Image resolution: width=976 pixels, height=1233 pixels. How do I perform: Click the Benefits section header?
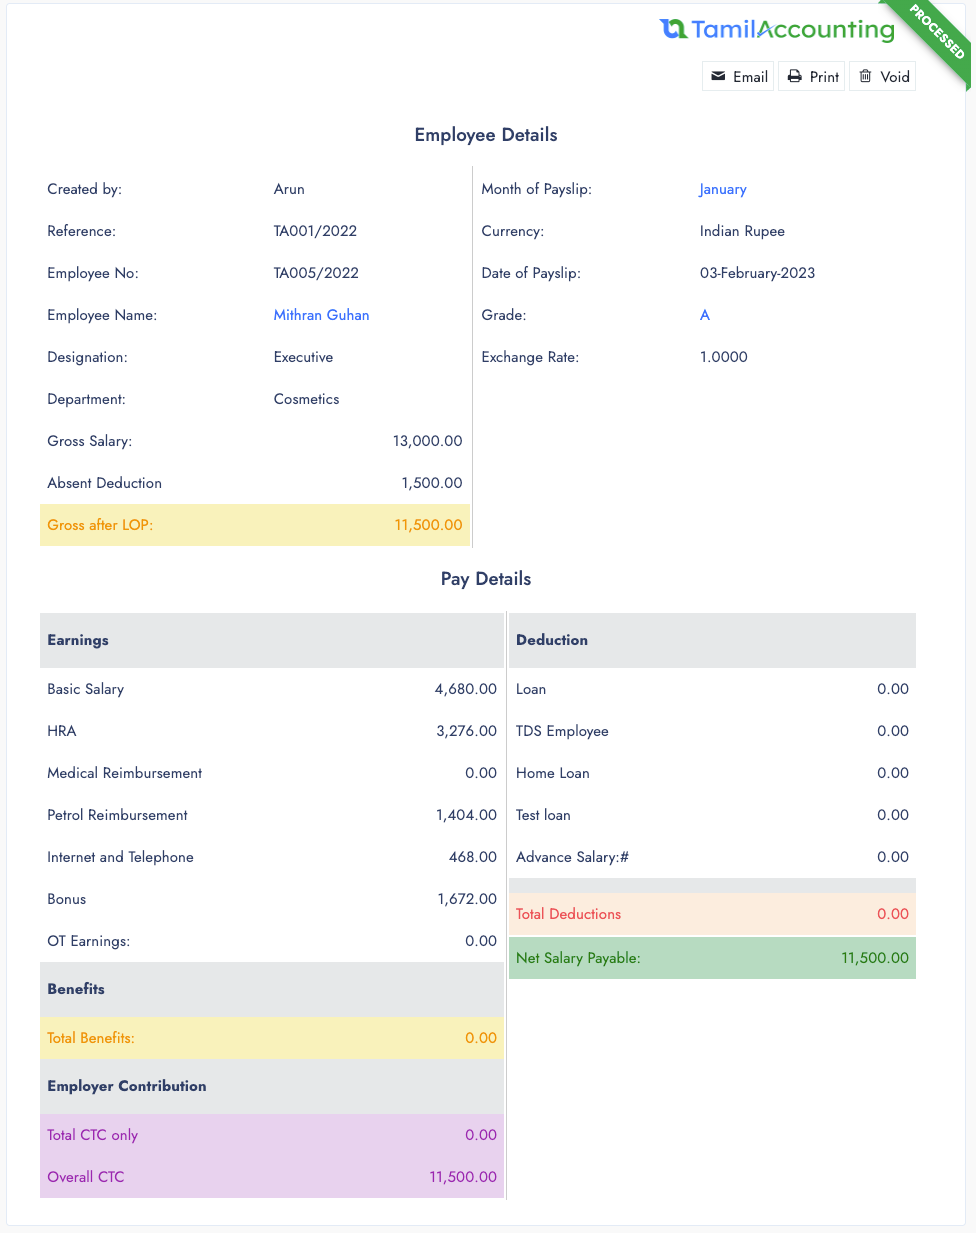pos(76,989)
